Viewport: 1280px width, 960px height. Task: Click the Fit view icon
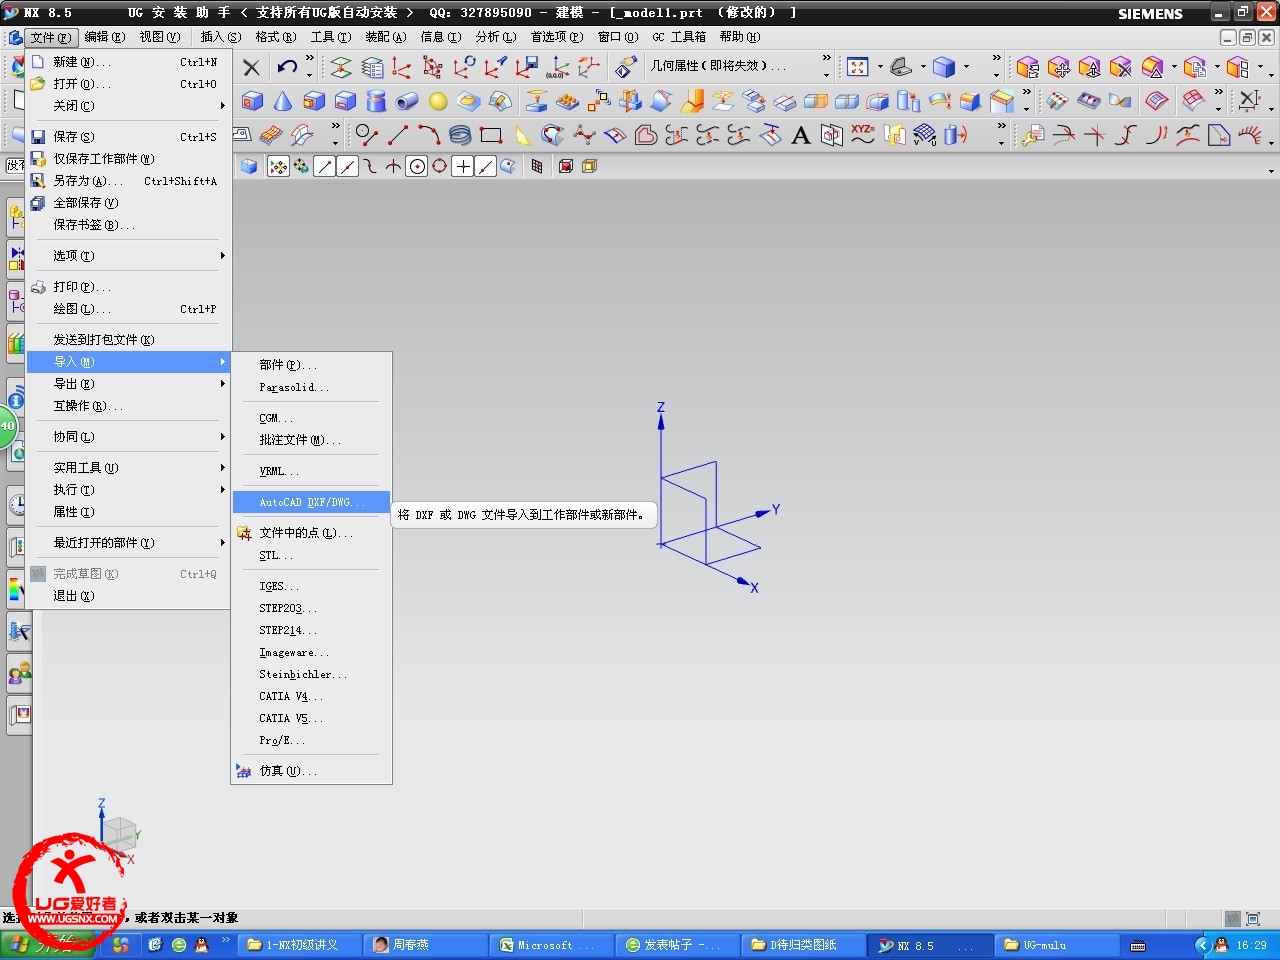[858, 67]
